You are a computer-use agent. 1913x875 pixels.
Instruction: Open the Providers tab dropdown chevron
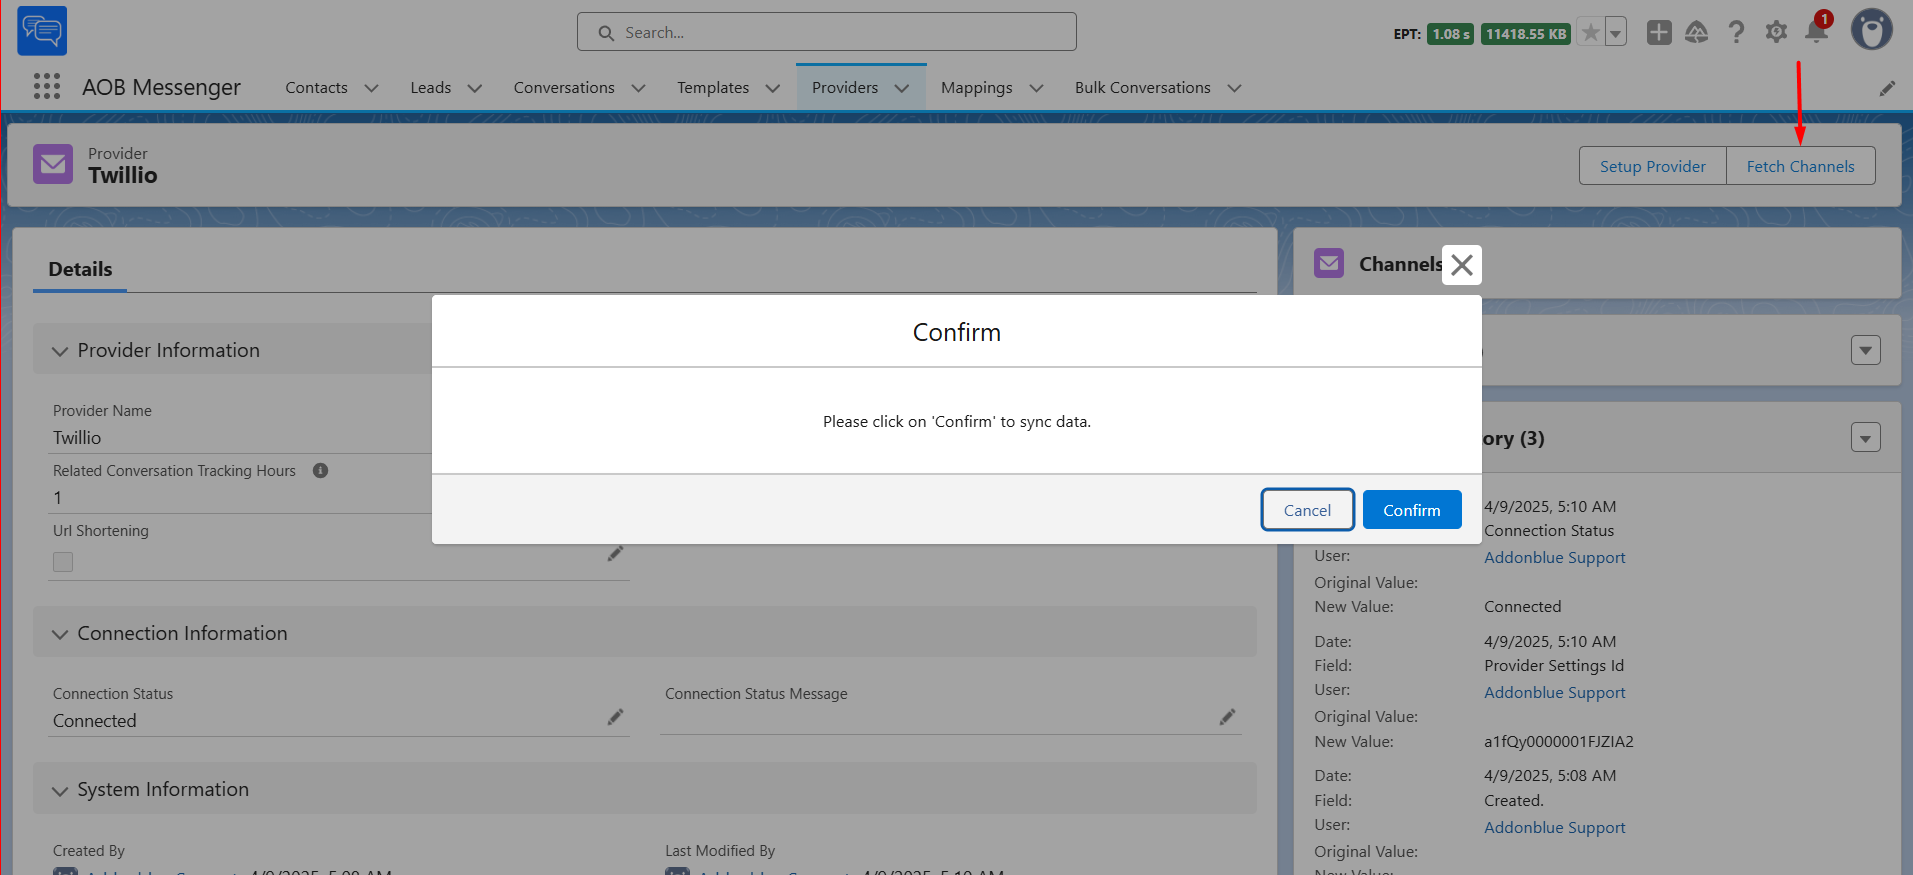901,88
